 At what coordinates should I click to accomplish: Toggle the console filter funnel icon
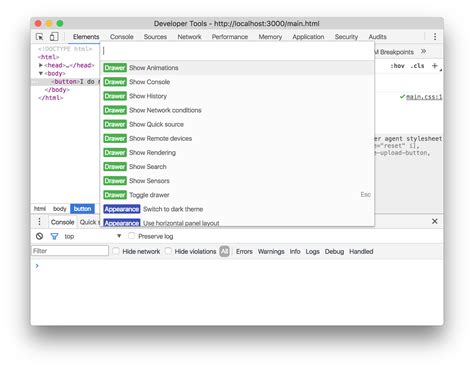coord(54,236)
